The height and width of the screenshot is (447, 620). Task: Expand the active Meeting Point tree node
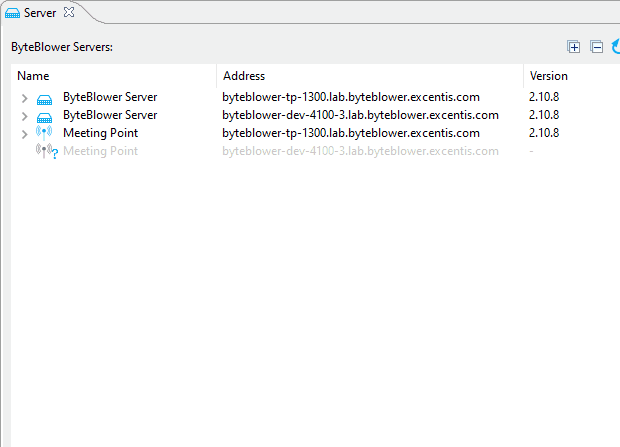pos(25,133)
